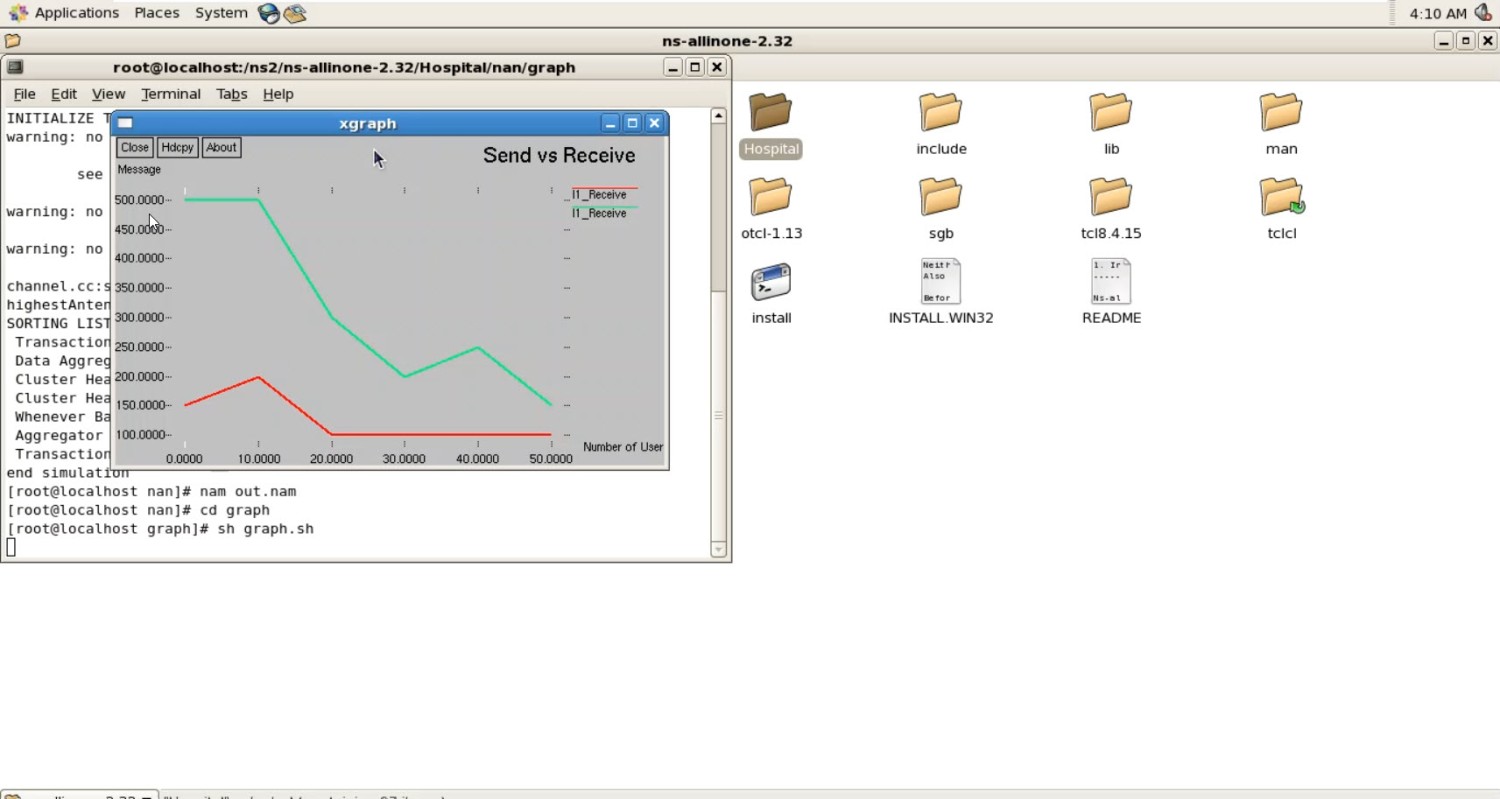The width and height of the screenshot is (1500, 799).
Task: Open the INSTALL.WIN32 text file
Action: (940, 282)
